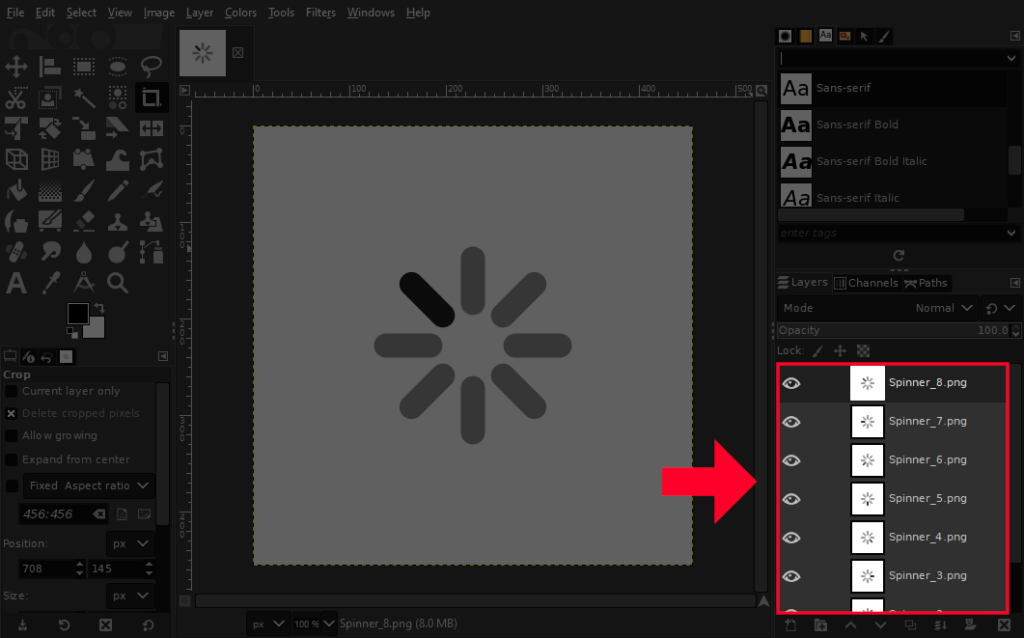Switch to the Channels tab
Image resolution: width=1024 pixels, height=638 pixels.
(x=866, y=282)
